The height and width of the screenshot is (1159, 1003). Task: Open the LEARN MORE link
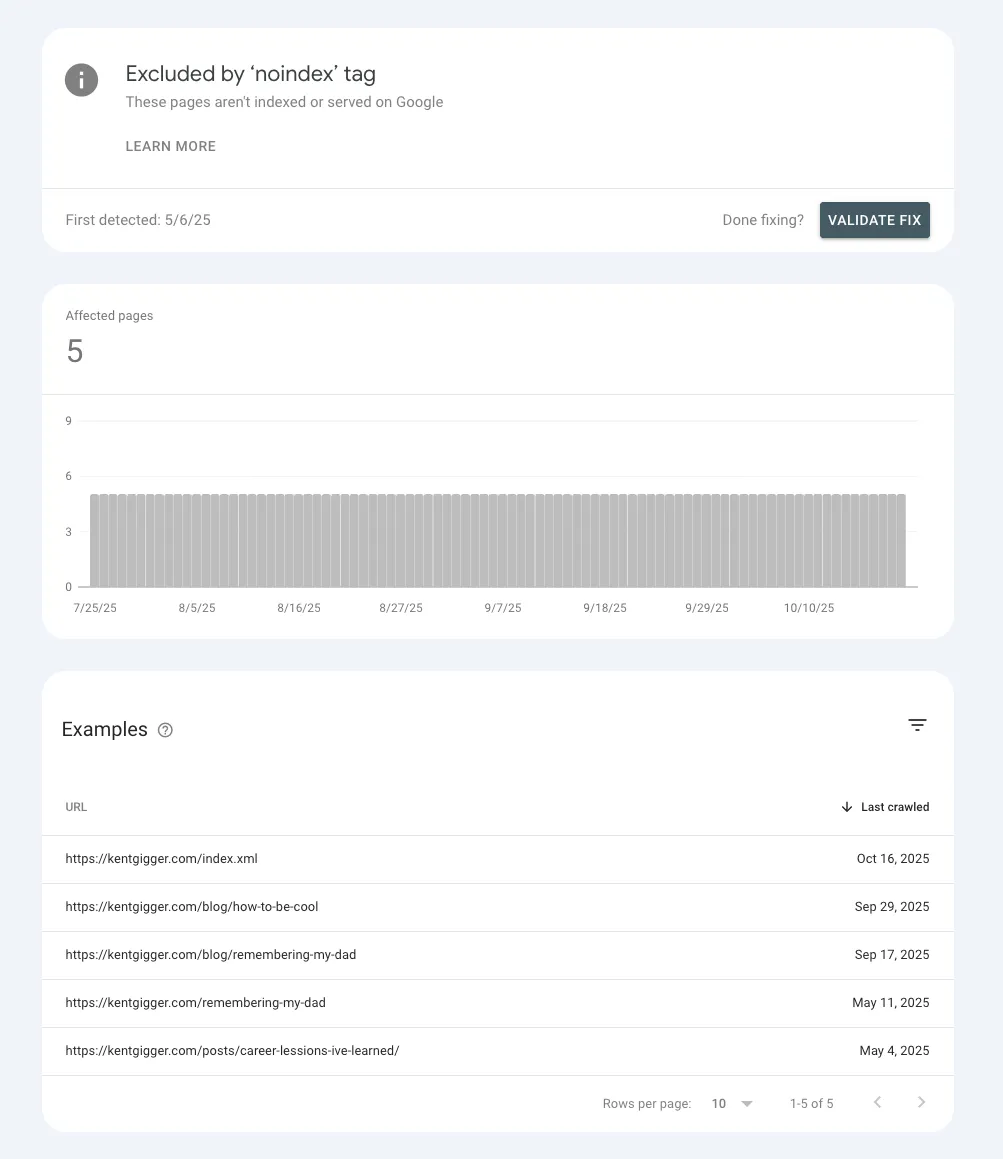170,146
